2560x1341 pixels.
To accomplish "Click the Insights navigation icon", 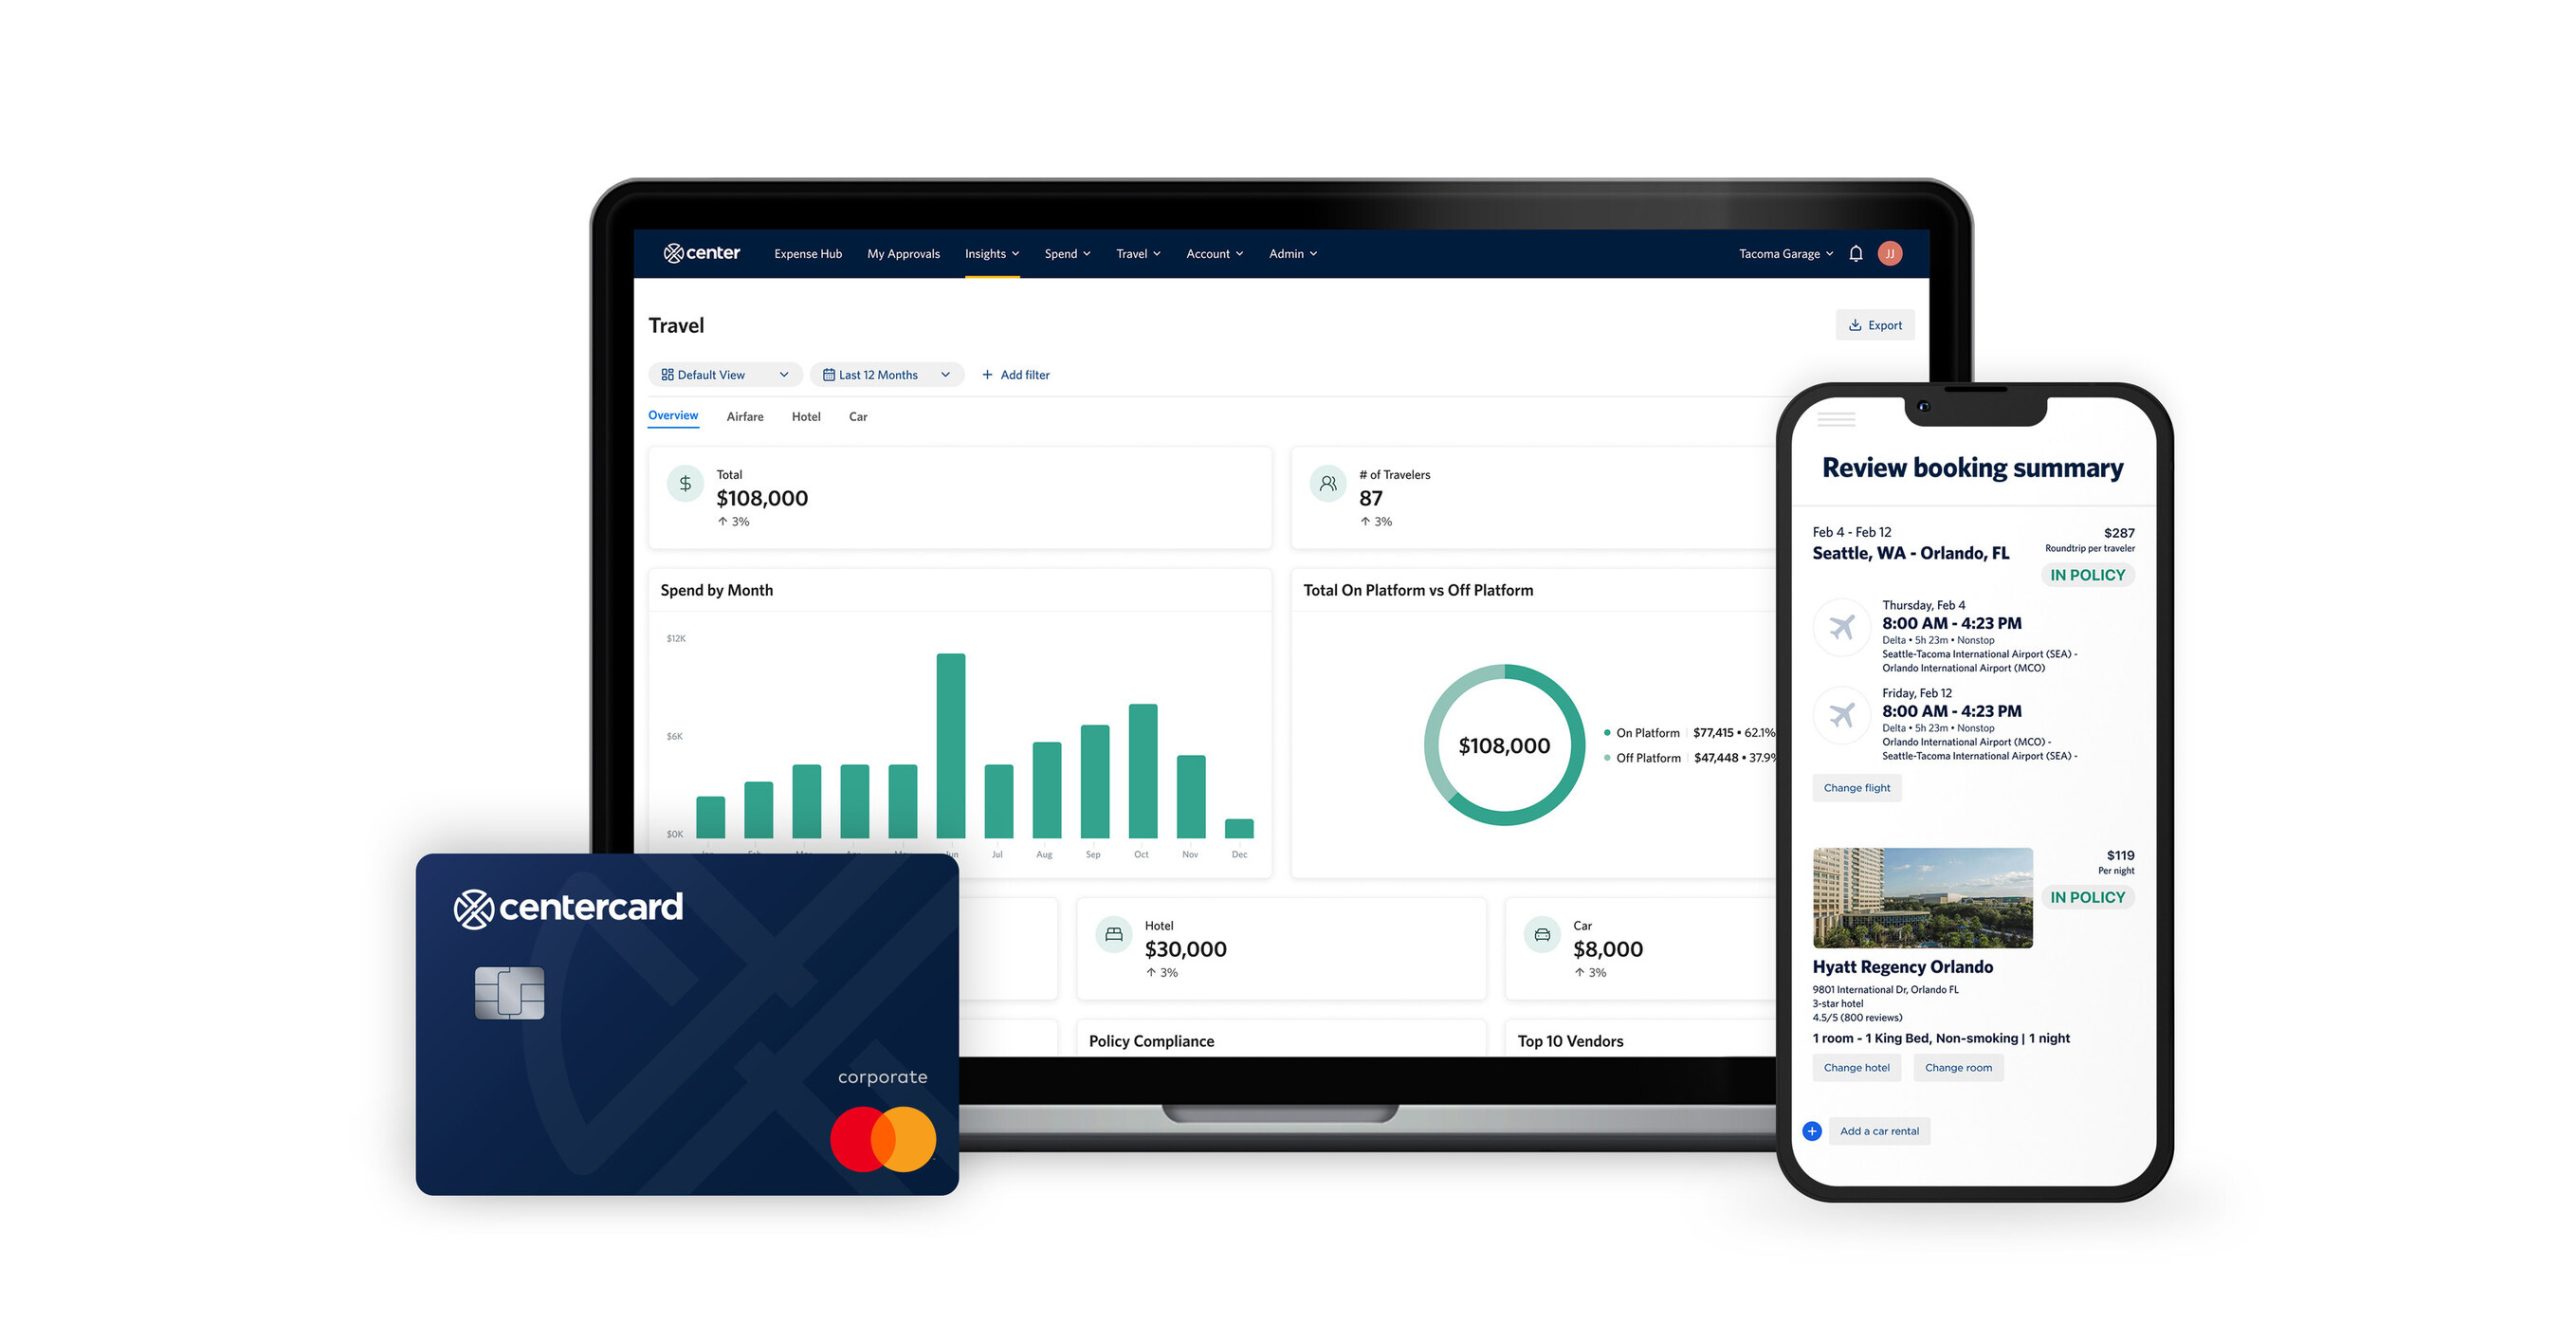I will [989, 252].
